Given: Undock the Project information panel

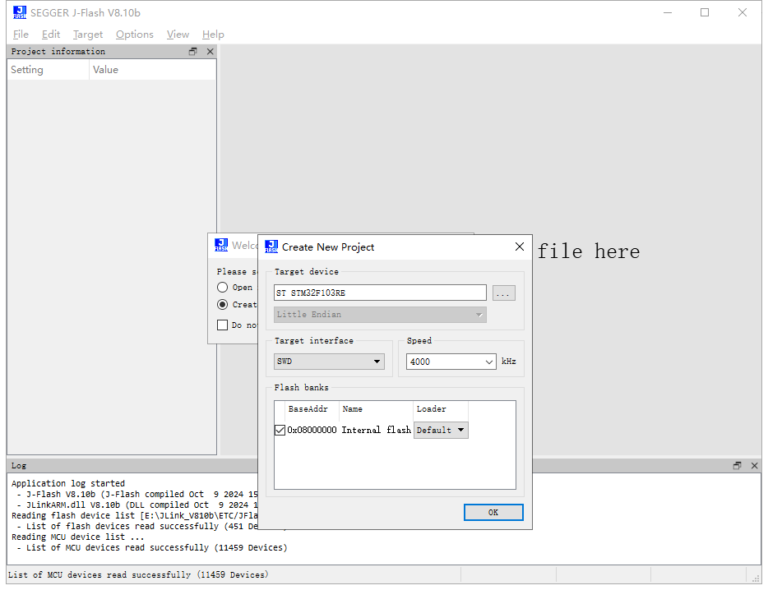Looking at the screenshot, I should tap(193, 52).
